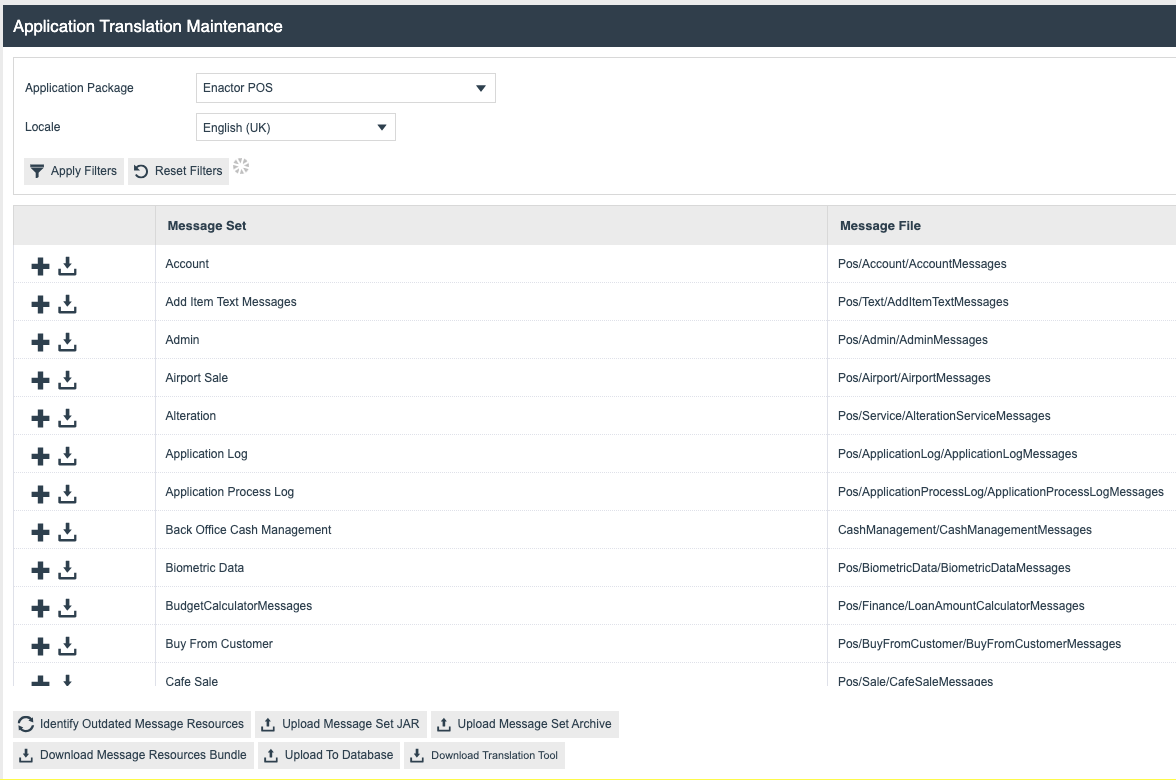Download the Airport Sale message set
The height and width of the screenshot is (780, 1176).
[x=67, y=380]
